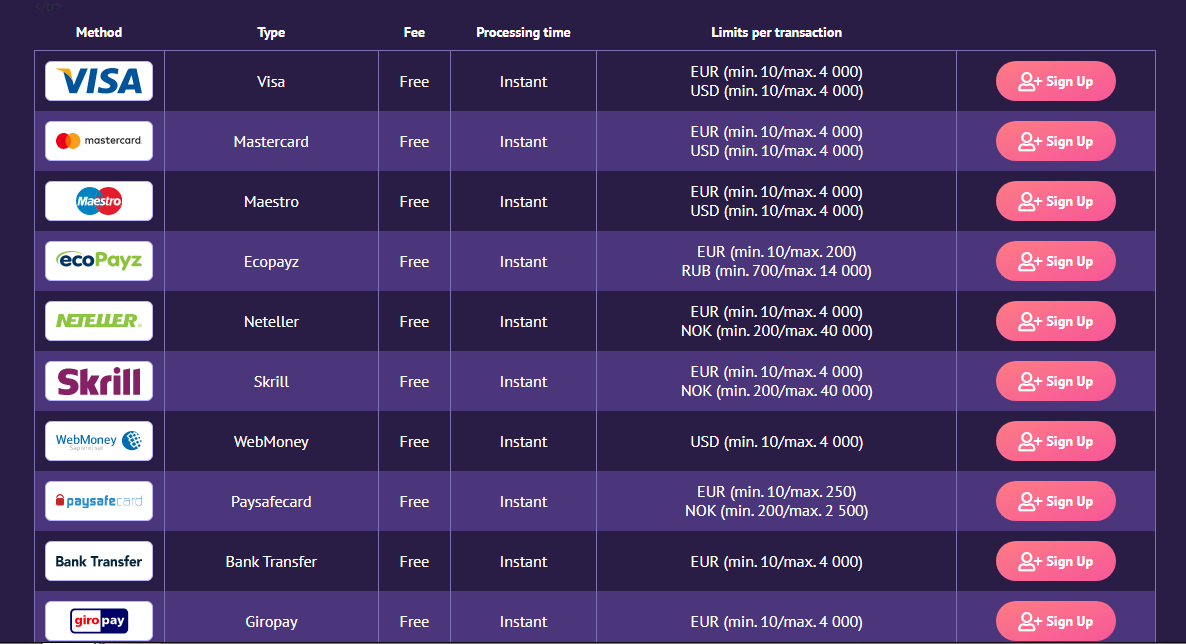Click the Maestro payment logo
1186x644 pixels.
(98, 201)
